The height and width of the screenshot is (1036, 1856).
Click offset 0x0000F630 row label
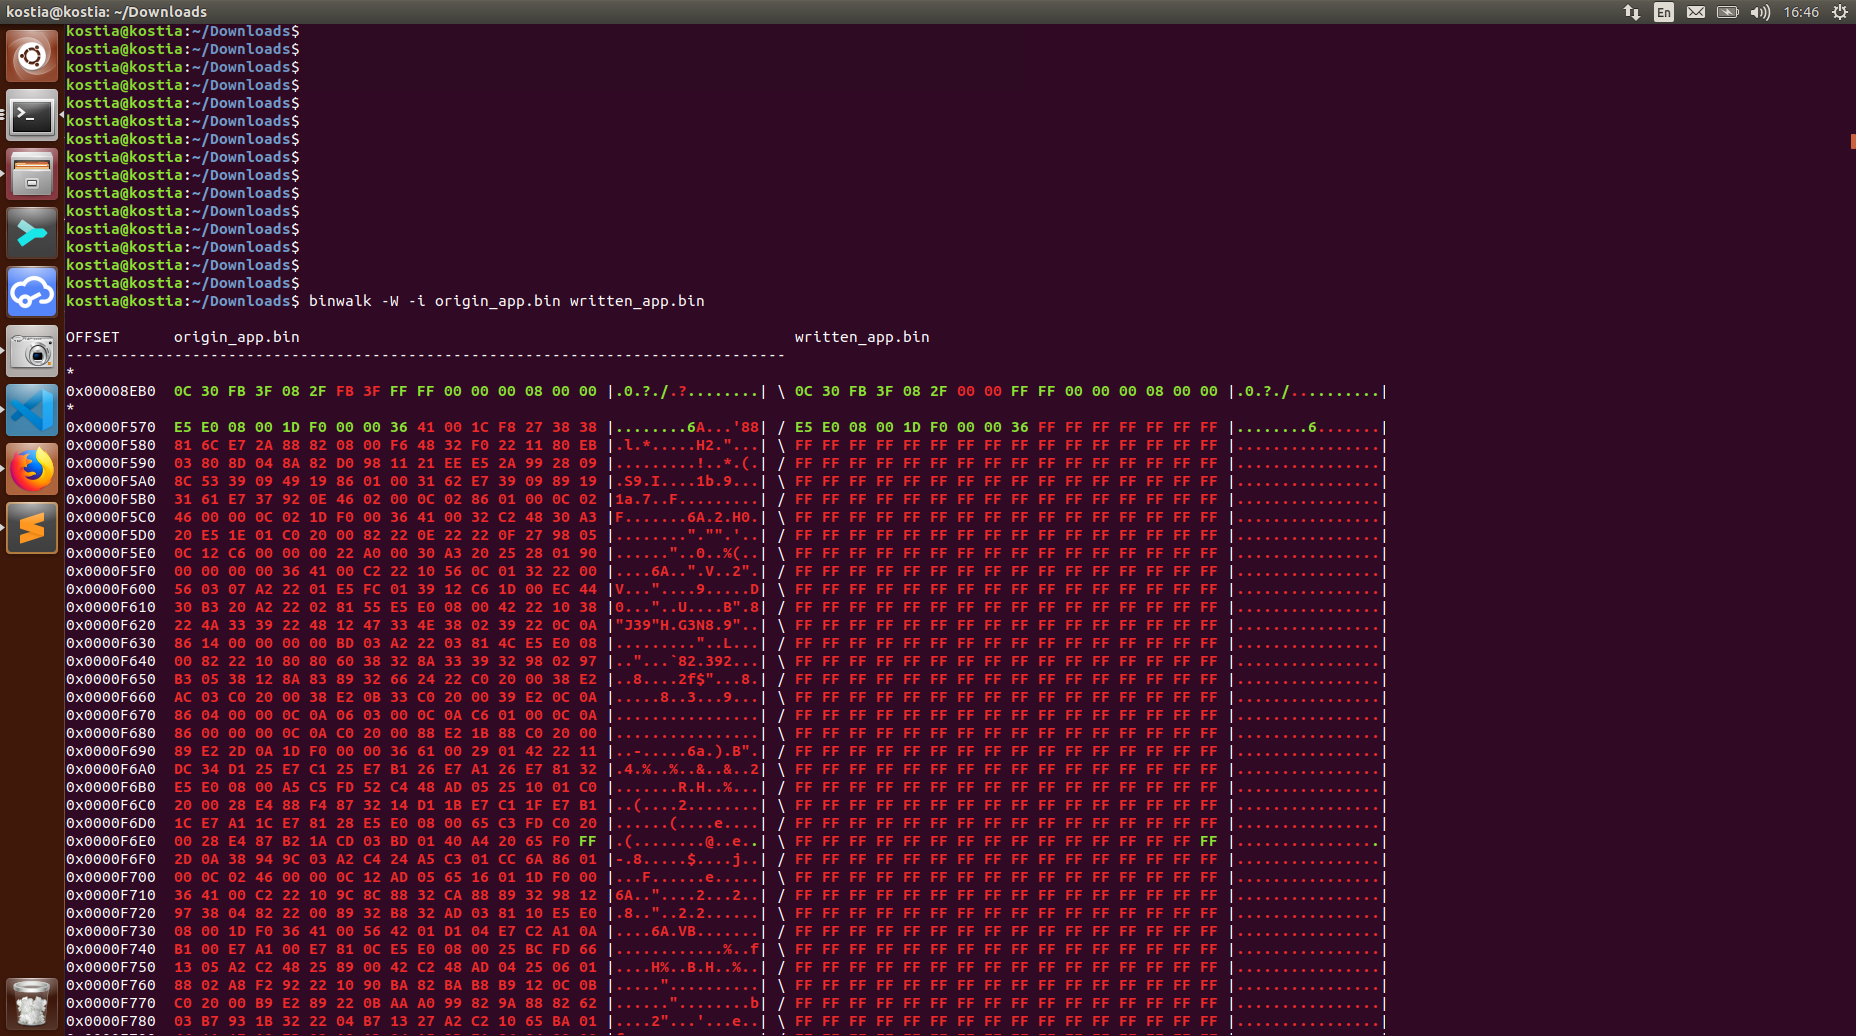(x=111, y=643)
